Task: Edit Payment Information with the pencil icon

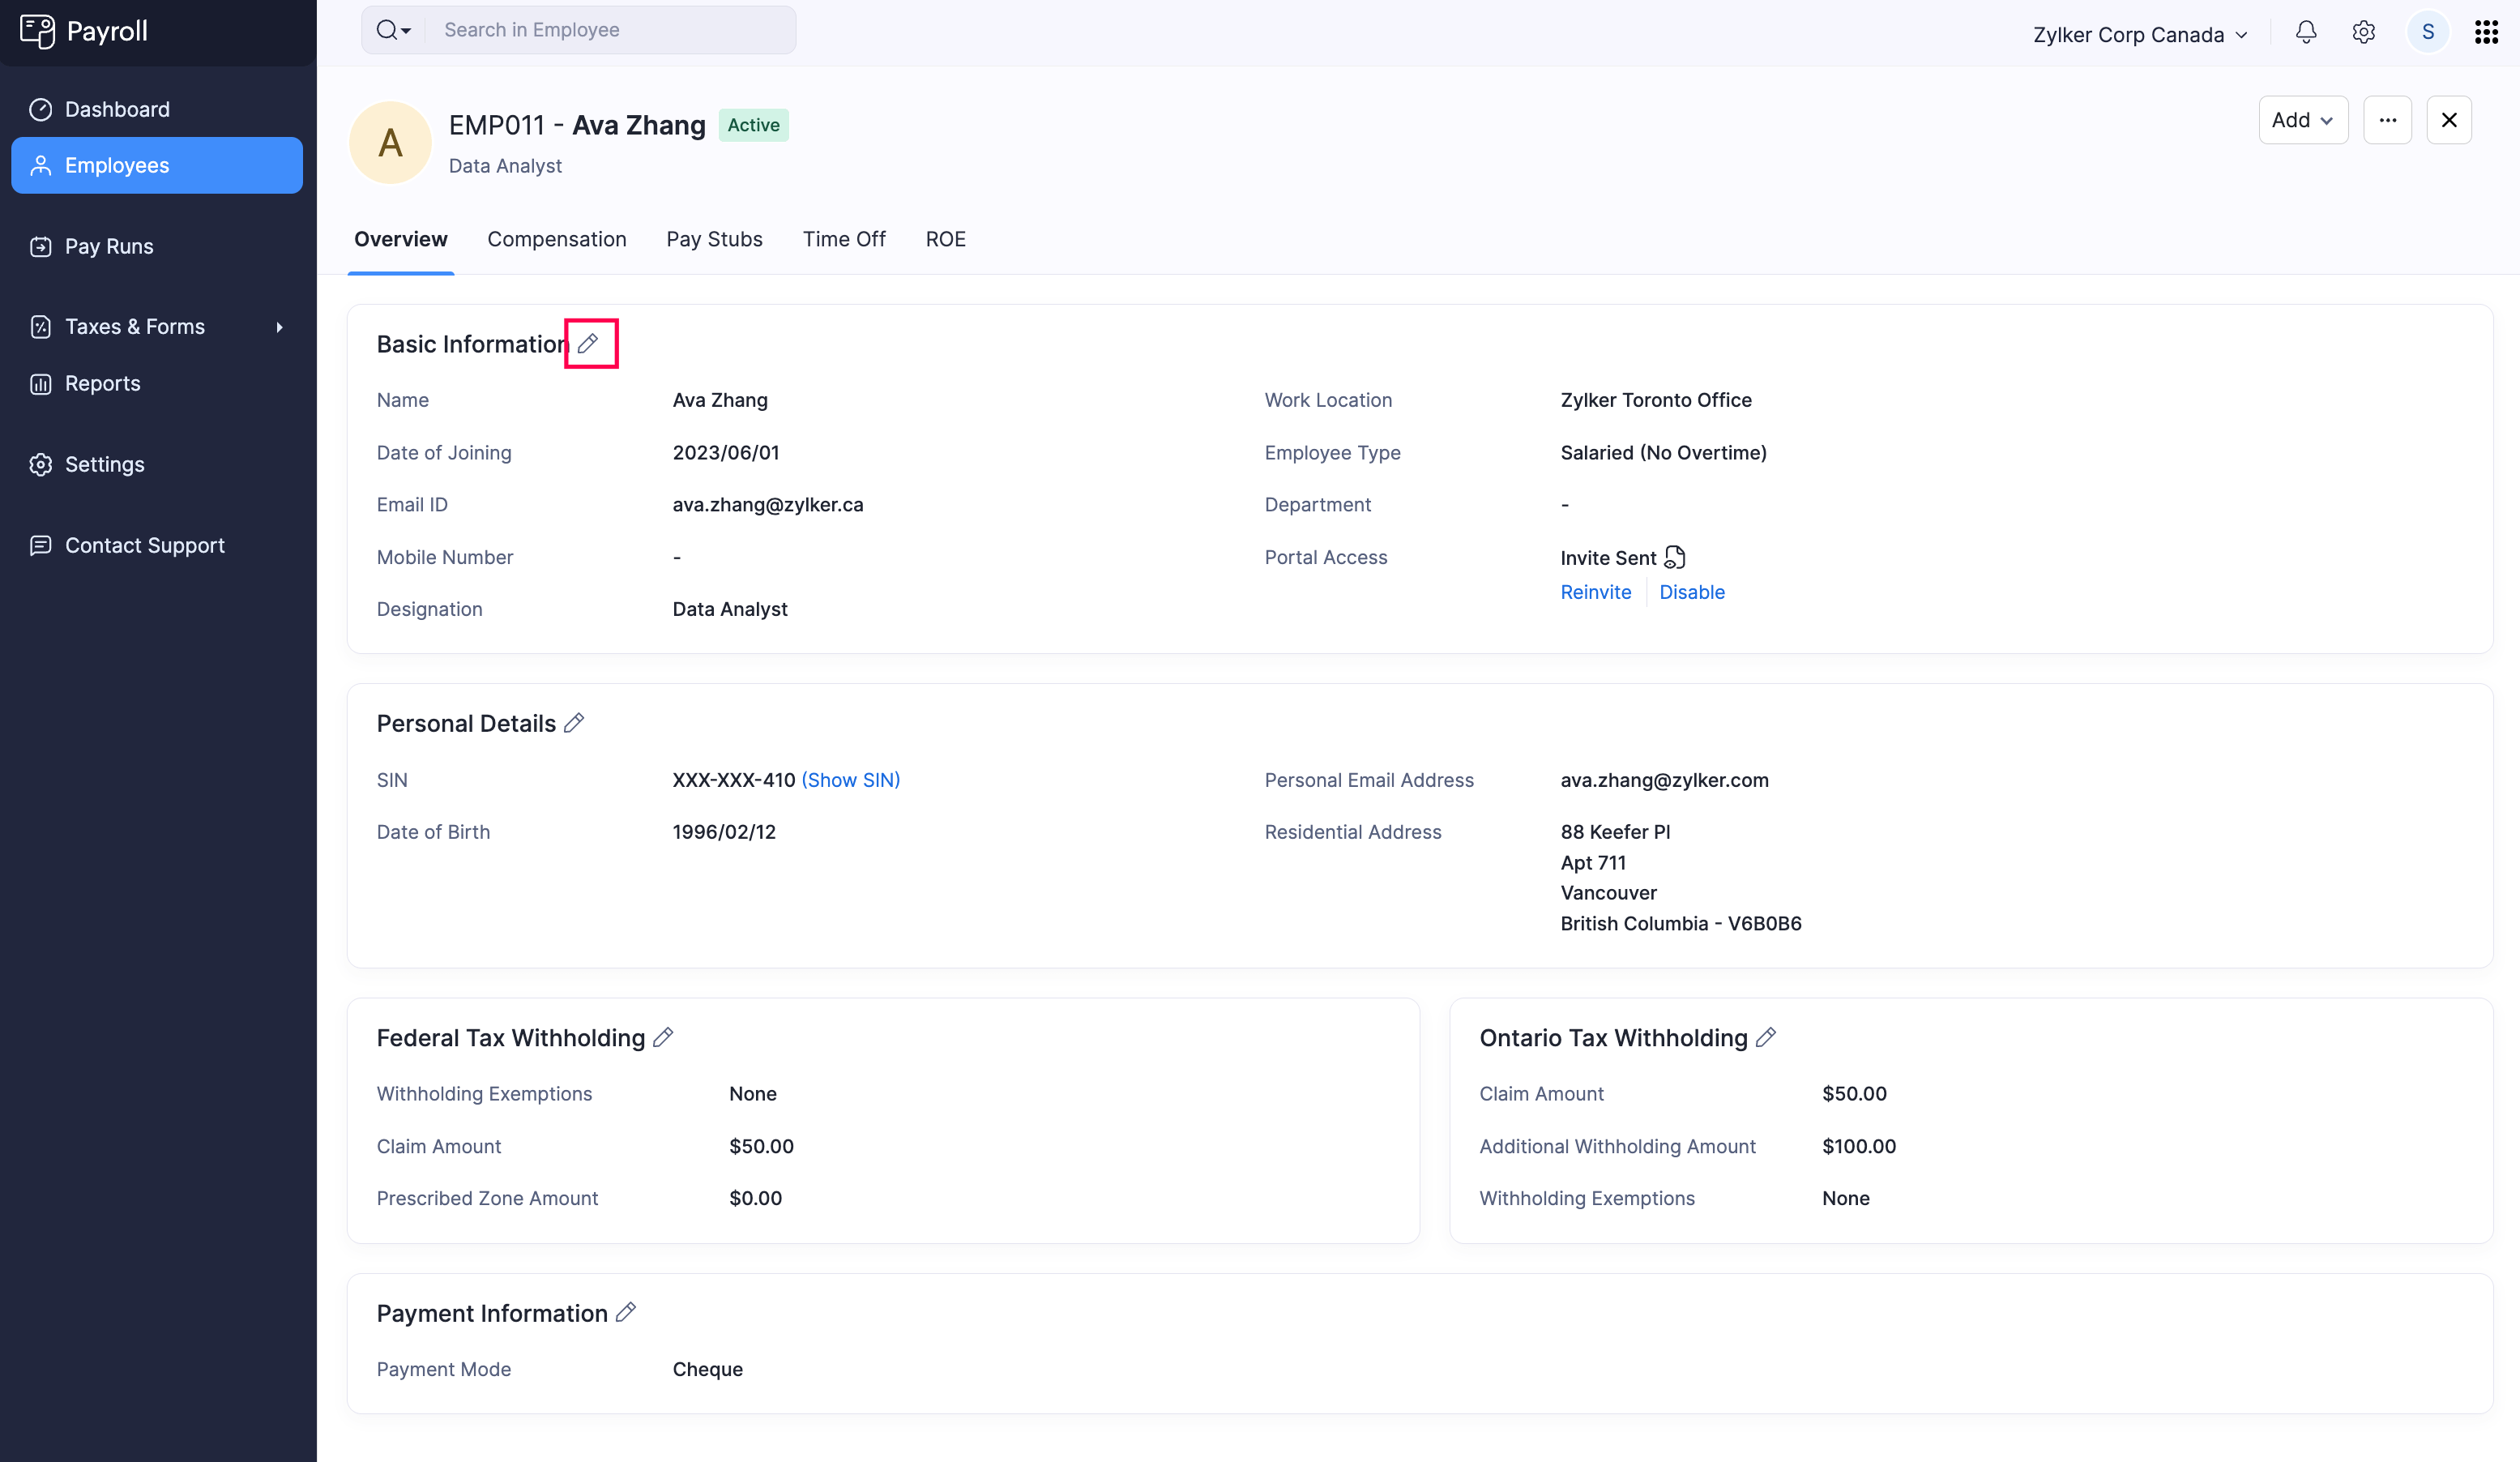Action: click(x=627, y=1312)
